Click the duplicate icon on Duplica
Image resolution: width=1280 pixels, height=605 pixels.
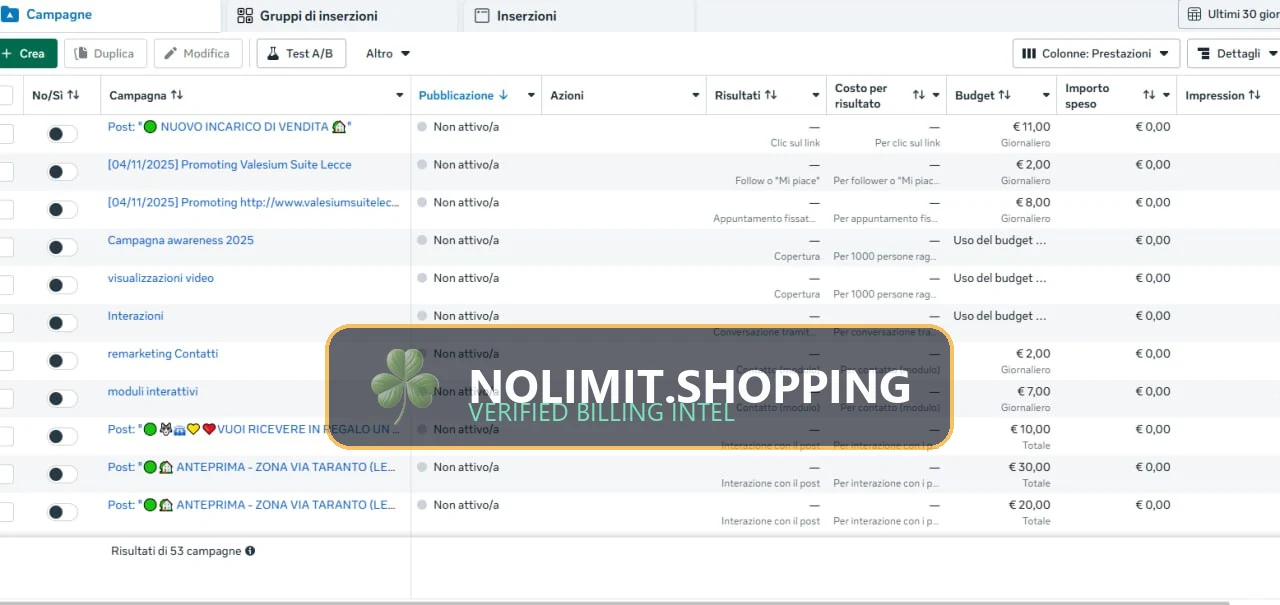coord(81,54)
